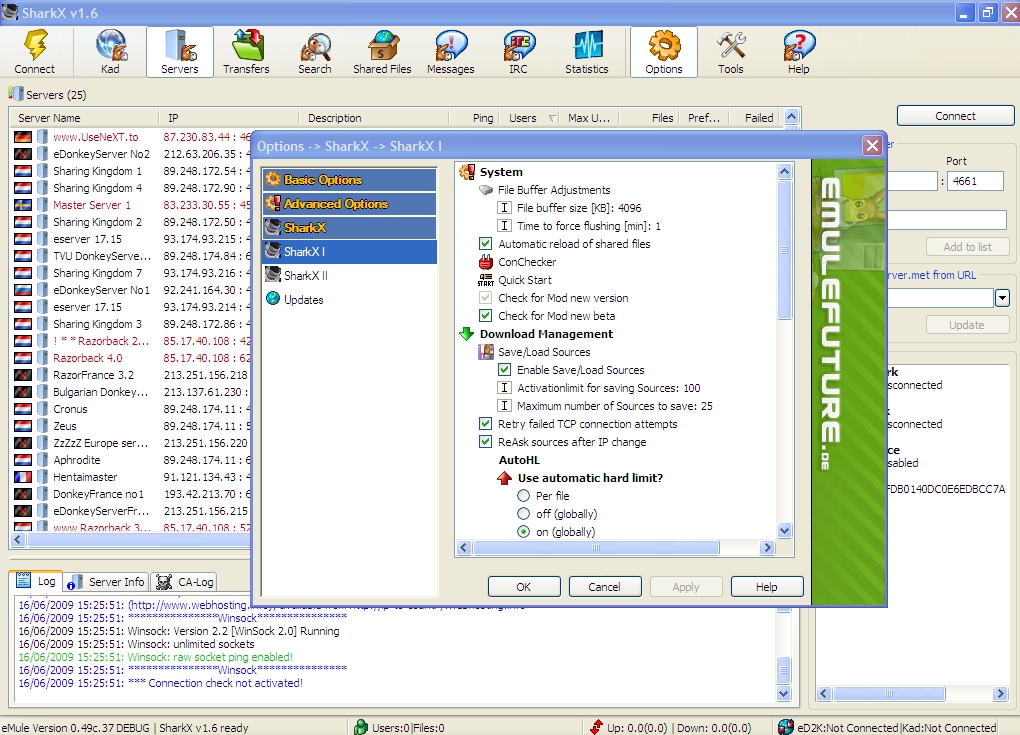This screenshot has height=735, width=1020.
Task: Select the Updates options page
Action: pyautogui.click(x=349, y=300)
